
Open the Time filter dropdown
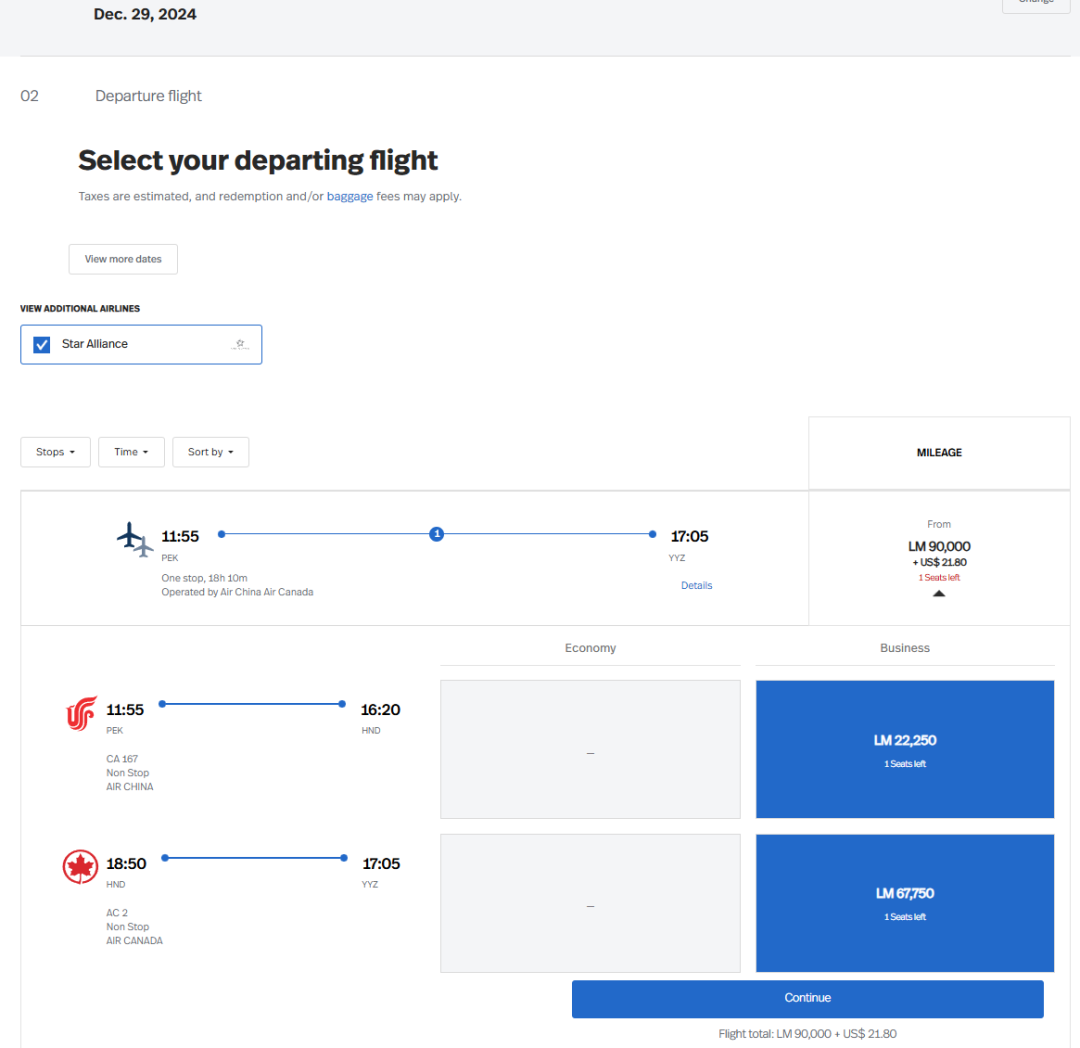[131, 452]
